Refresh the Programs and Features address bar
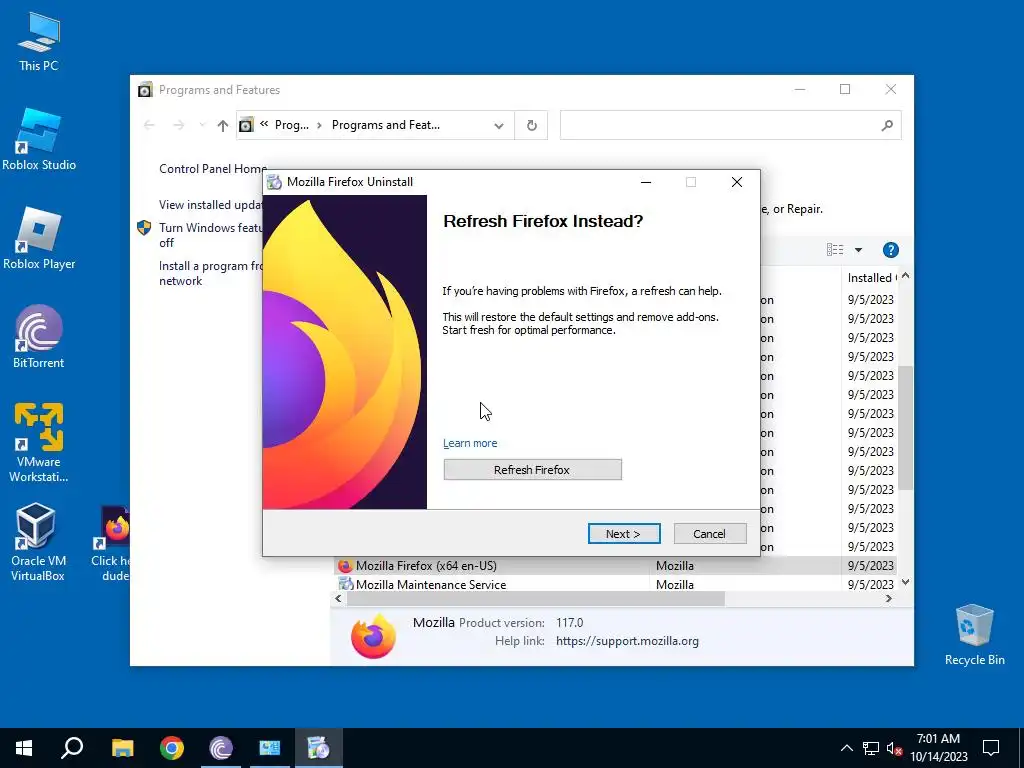This screenshot has height=768, width=1024. [x=532, y=125]
